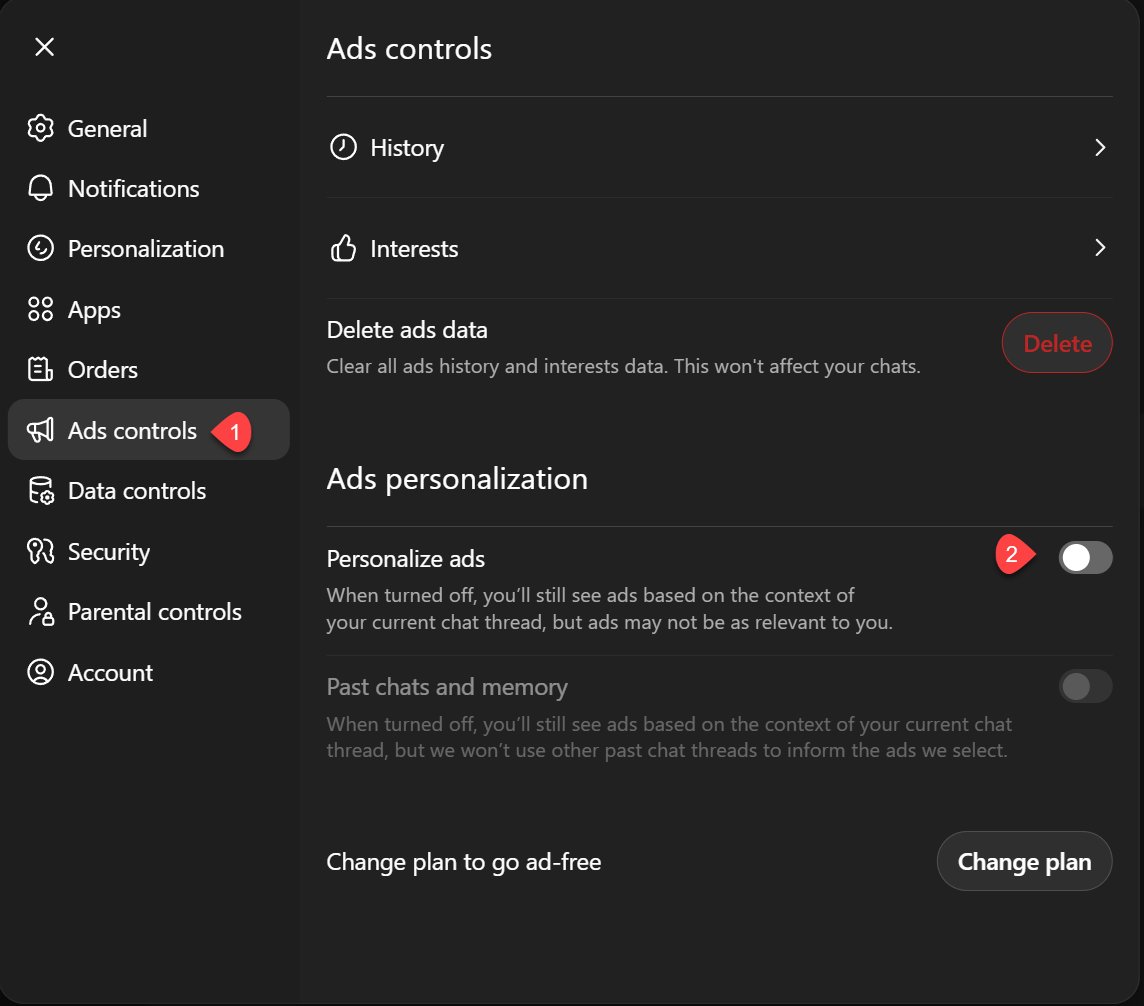Click the Notifications bell icon
Image resolution: width=1144 pixels, height=1006 pixels.
40,188
